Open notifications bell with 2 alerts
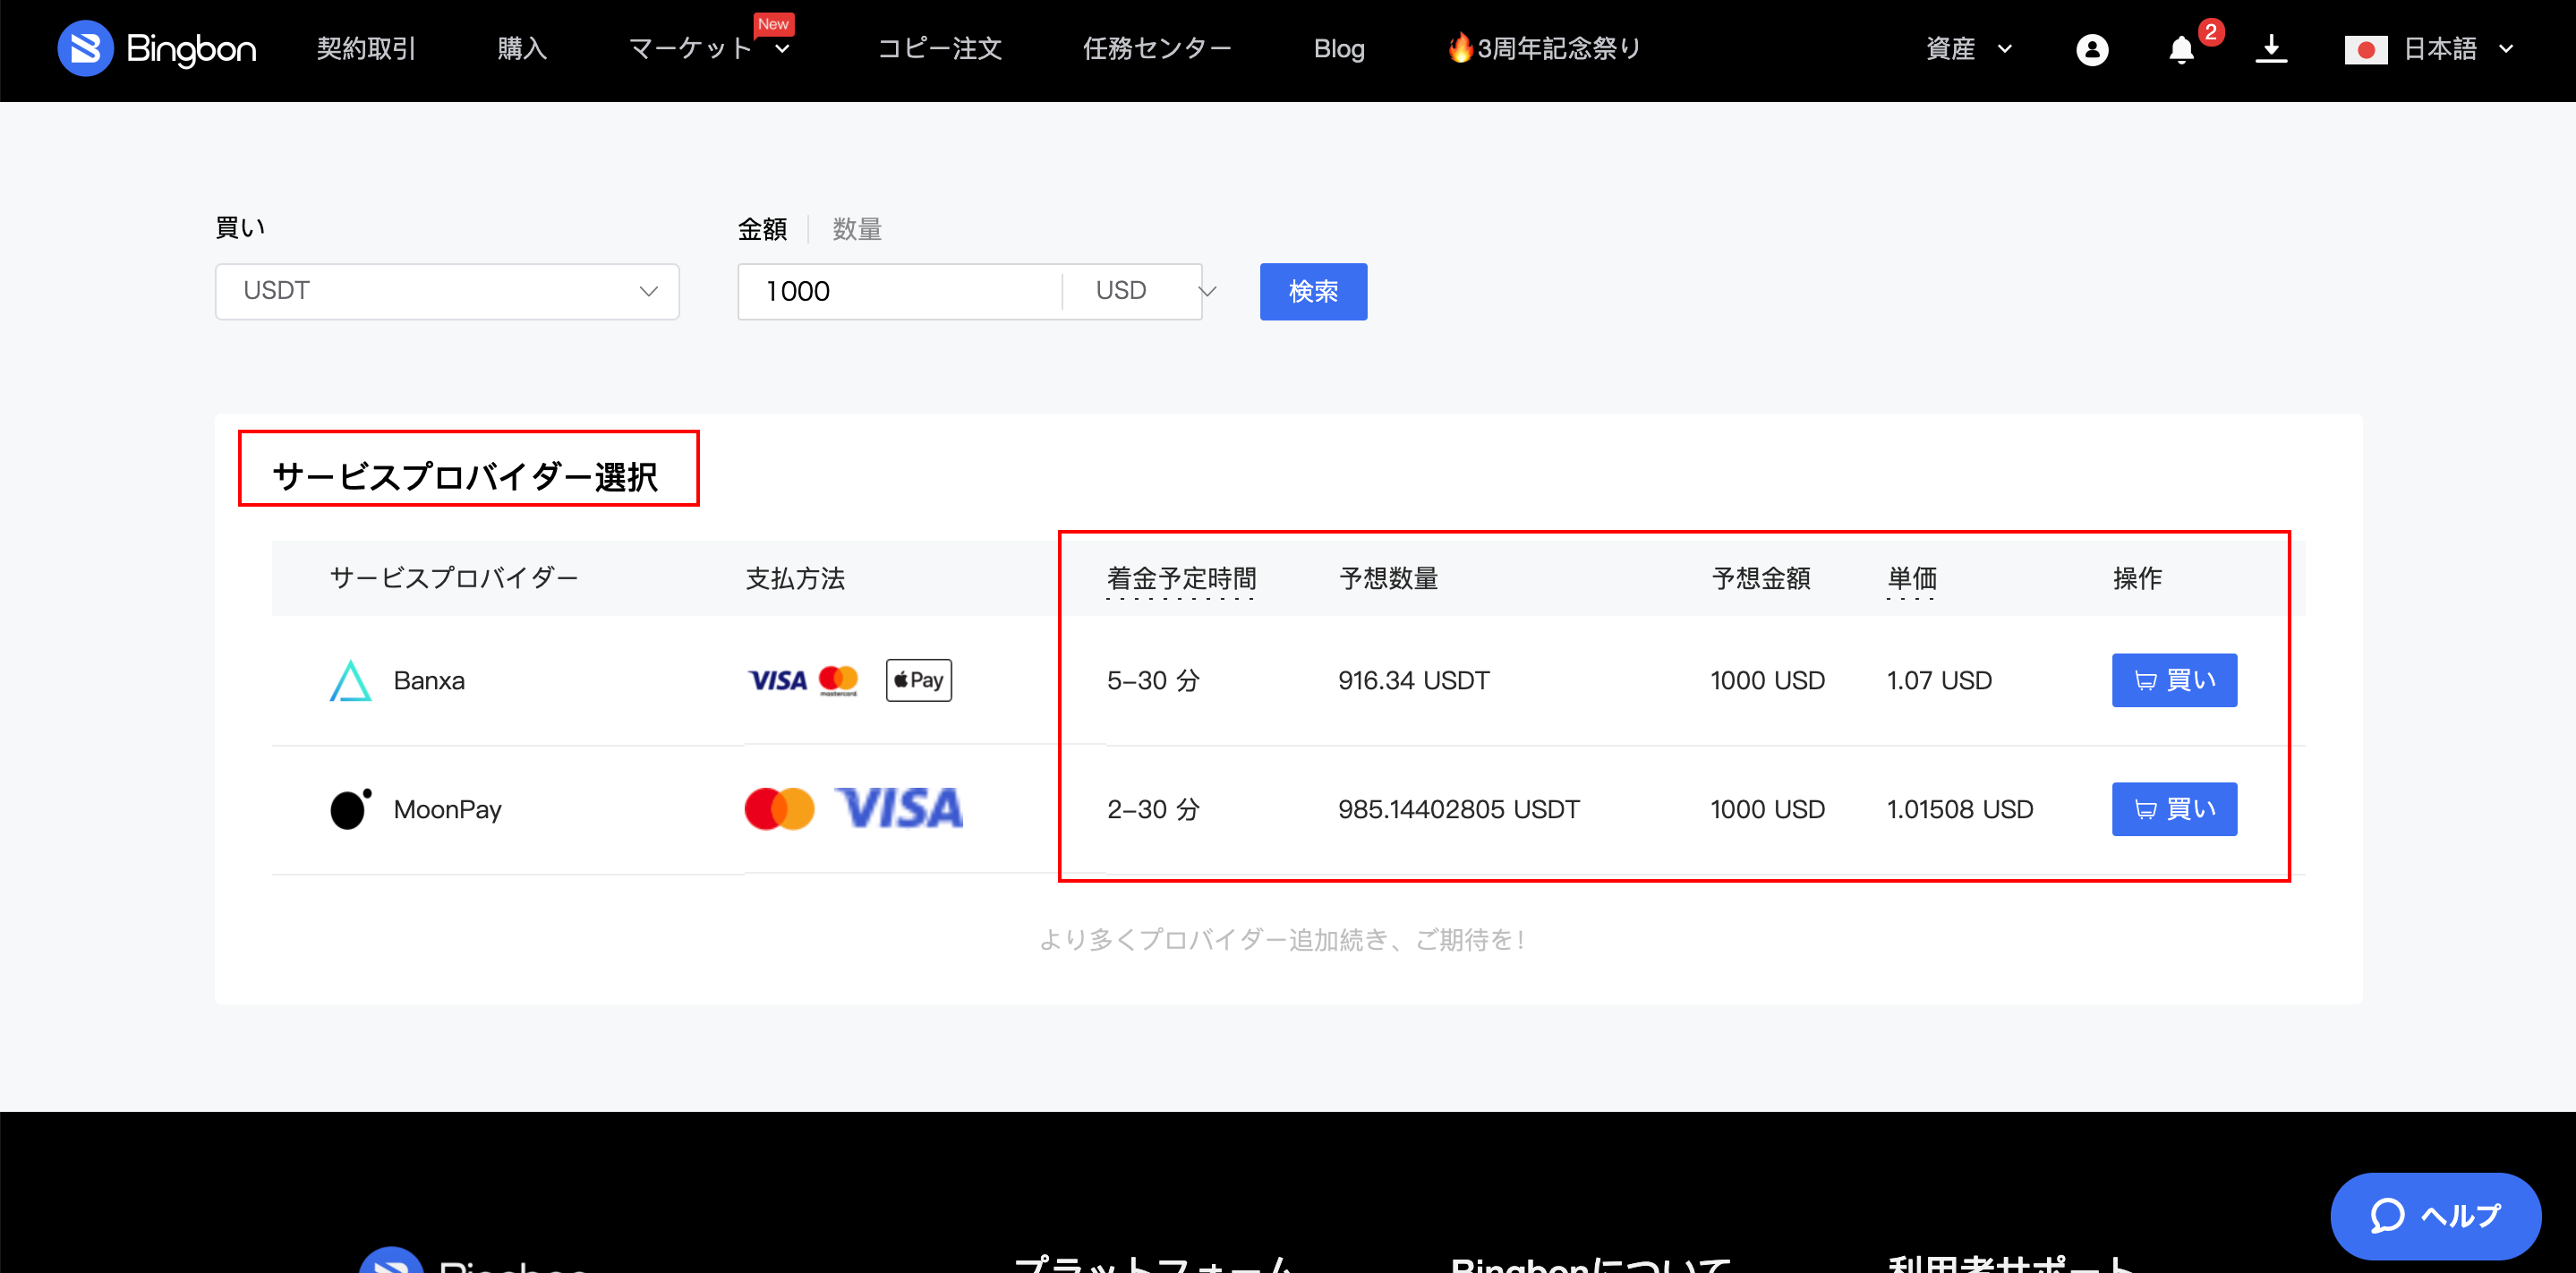Image resolution: width=2576 pixels, height=1273 pixels. 2181,49
